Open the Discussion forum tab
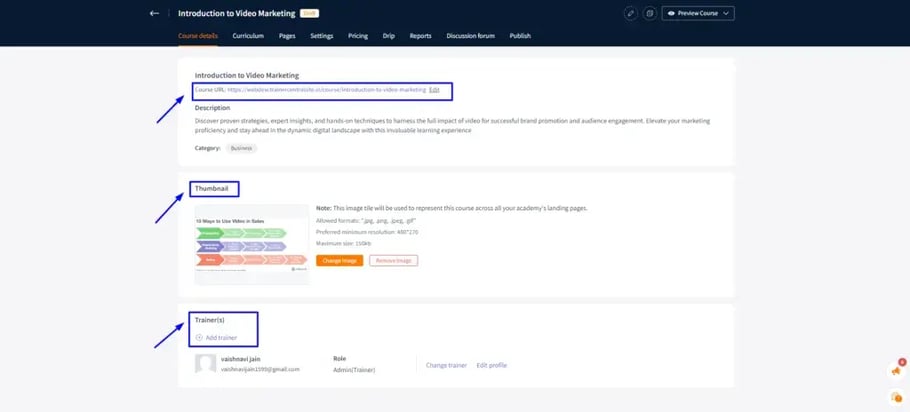Viewport: 910px width, 412px height. [x=471, y=36]
